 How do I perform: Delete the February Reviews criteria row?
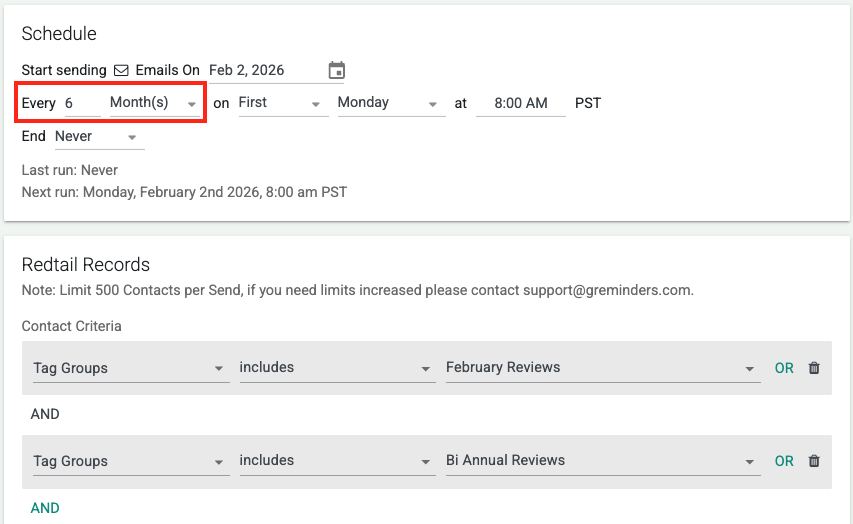pos(814,368)
